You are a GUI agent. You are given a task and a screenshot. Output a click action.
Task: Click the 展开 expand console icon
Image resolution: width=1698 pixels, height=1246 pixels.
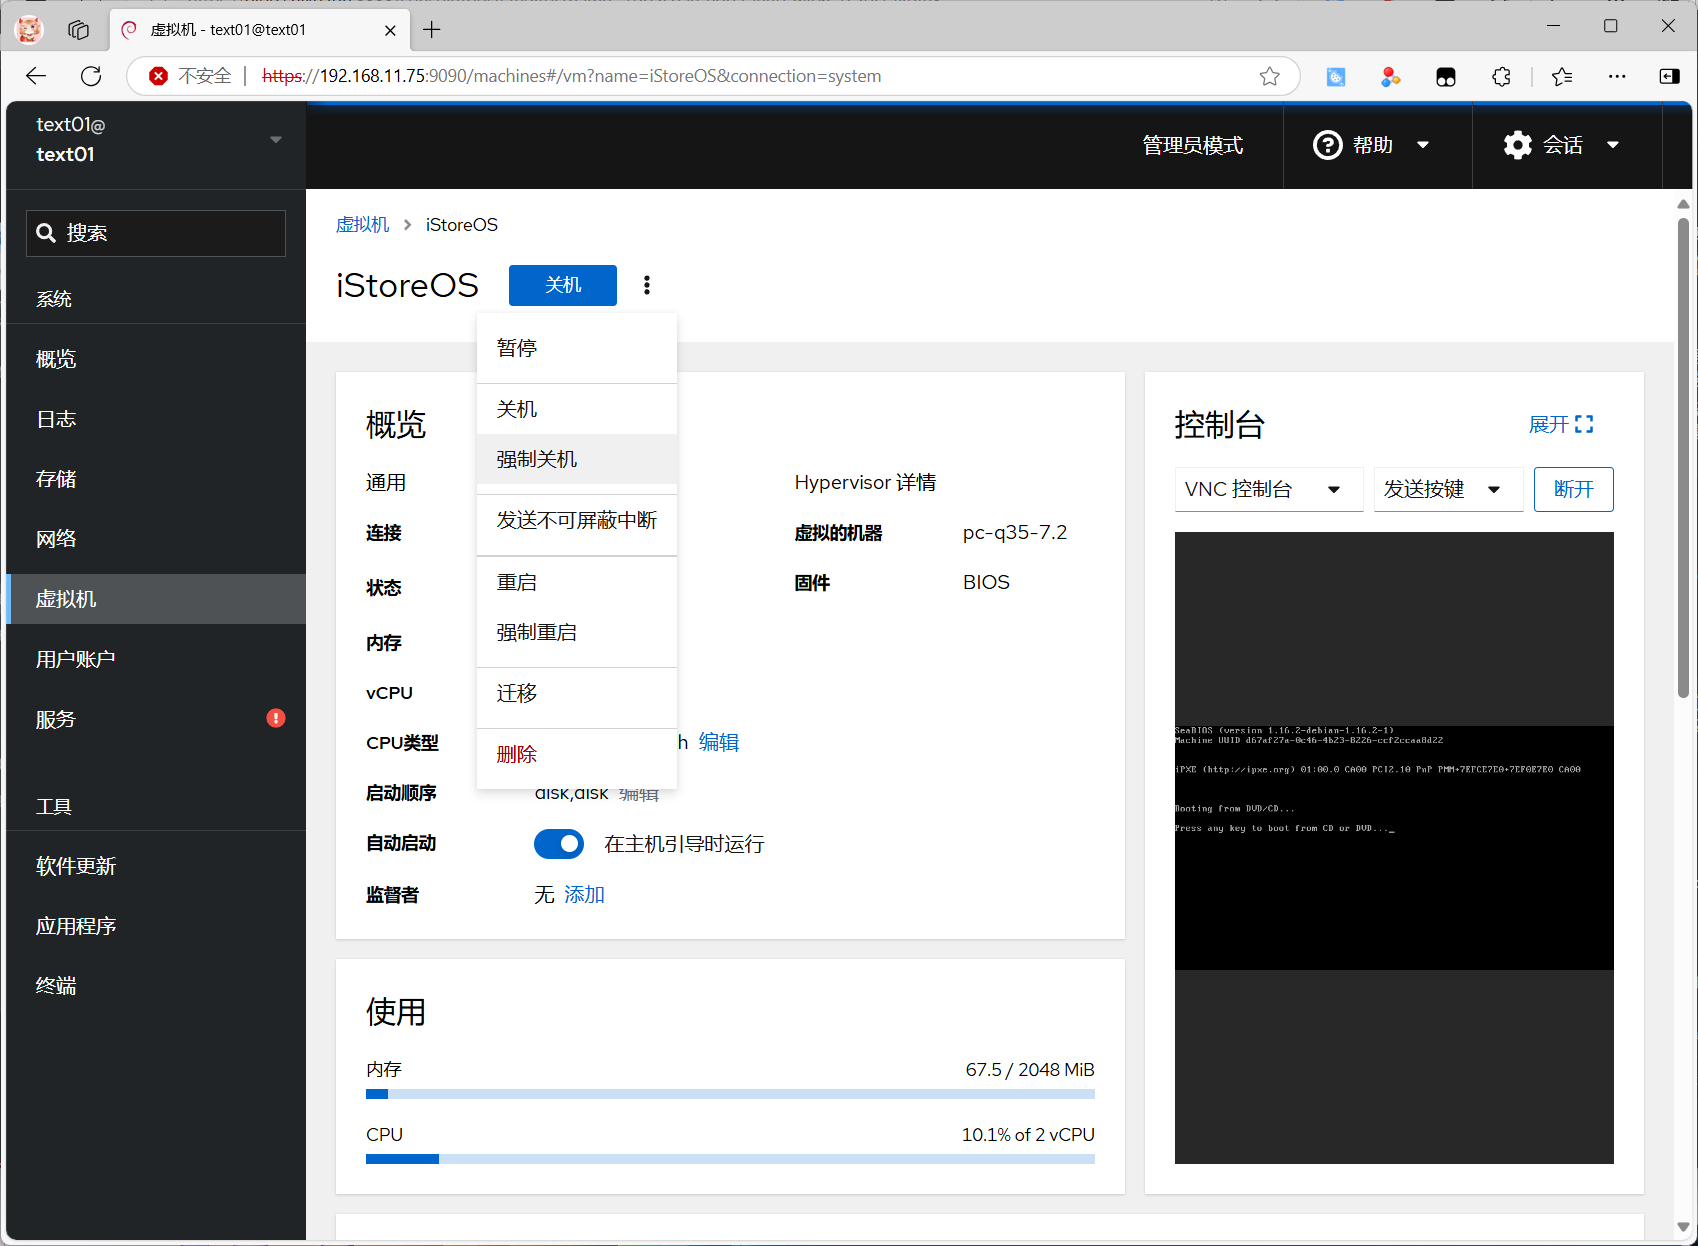(x=1583, y=424)
